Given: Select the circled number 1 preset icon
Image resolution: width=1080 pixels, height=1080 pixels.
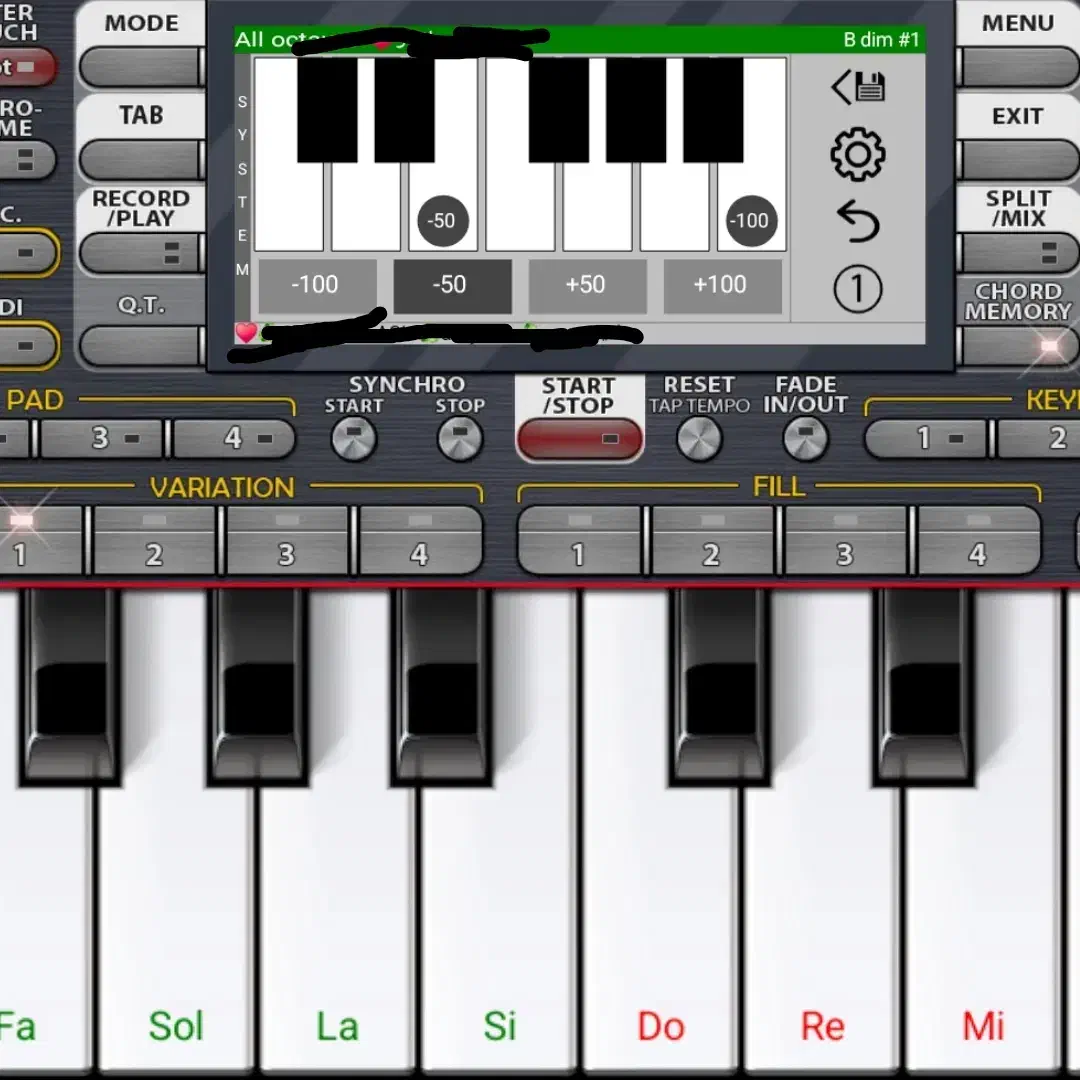Looking at the screenshot, I should click(857, 290).
